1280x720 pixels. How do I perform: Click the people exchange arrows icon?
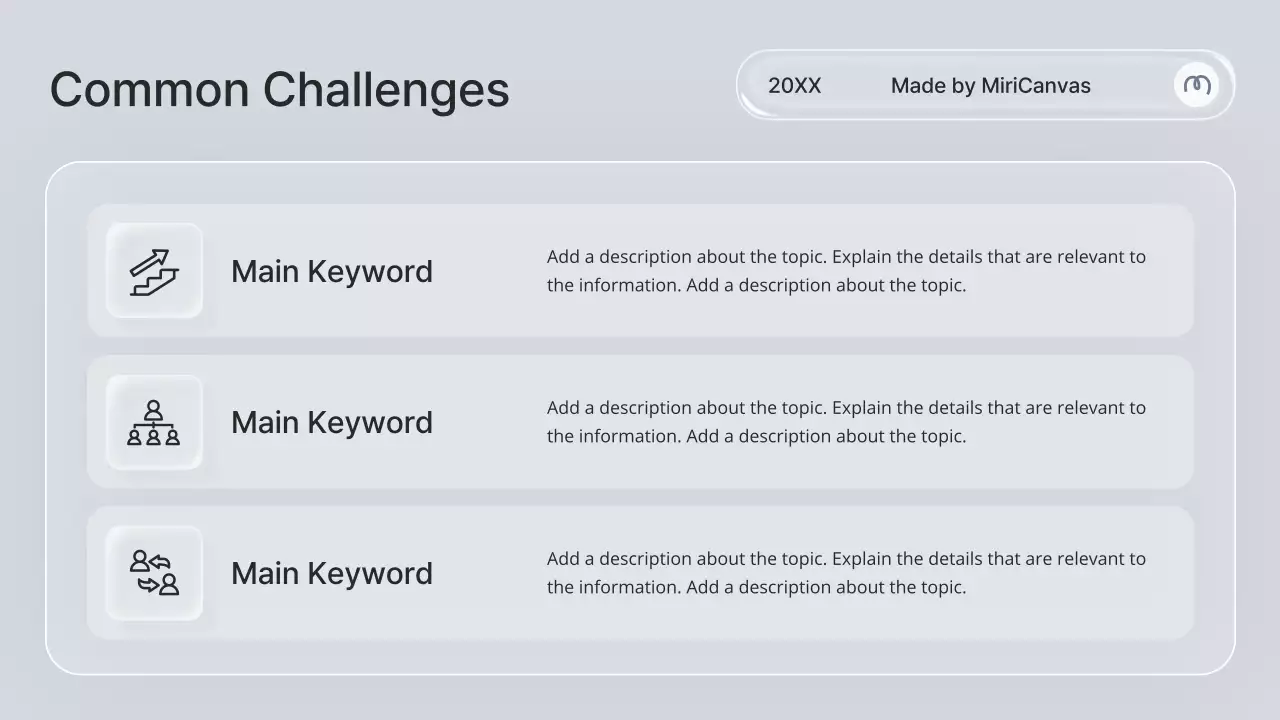point(154,573)
